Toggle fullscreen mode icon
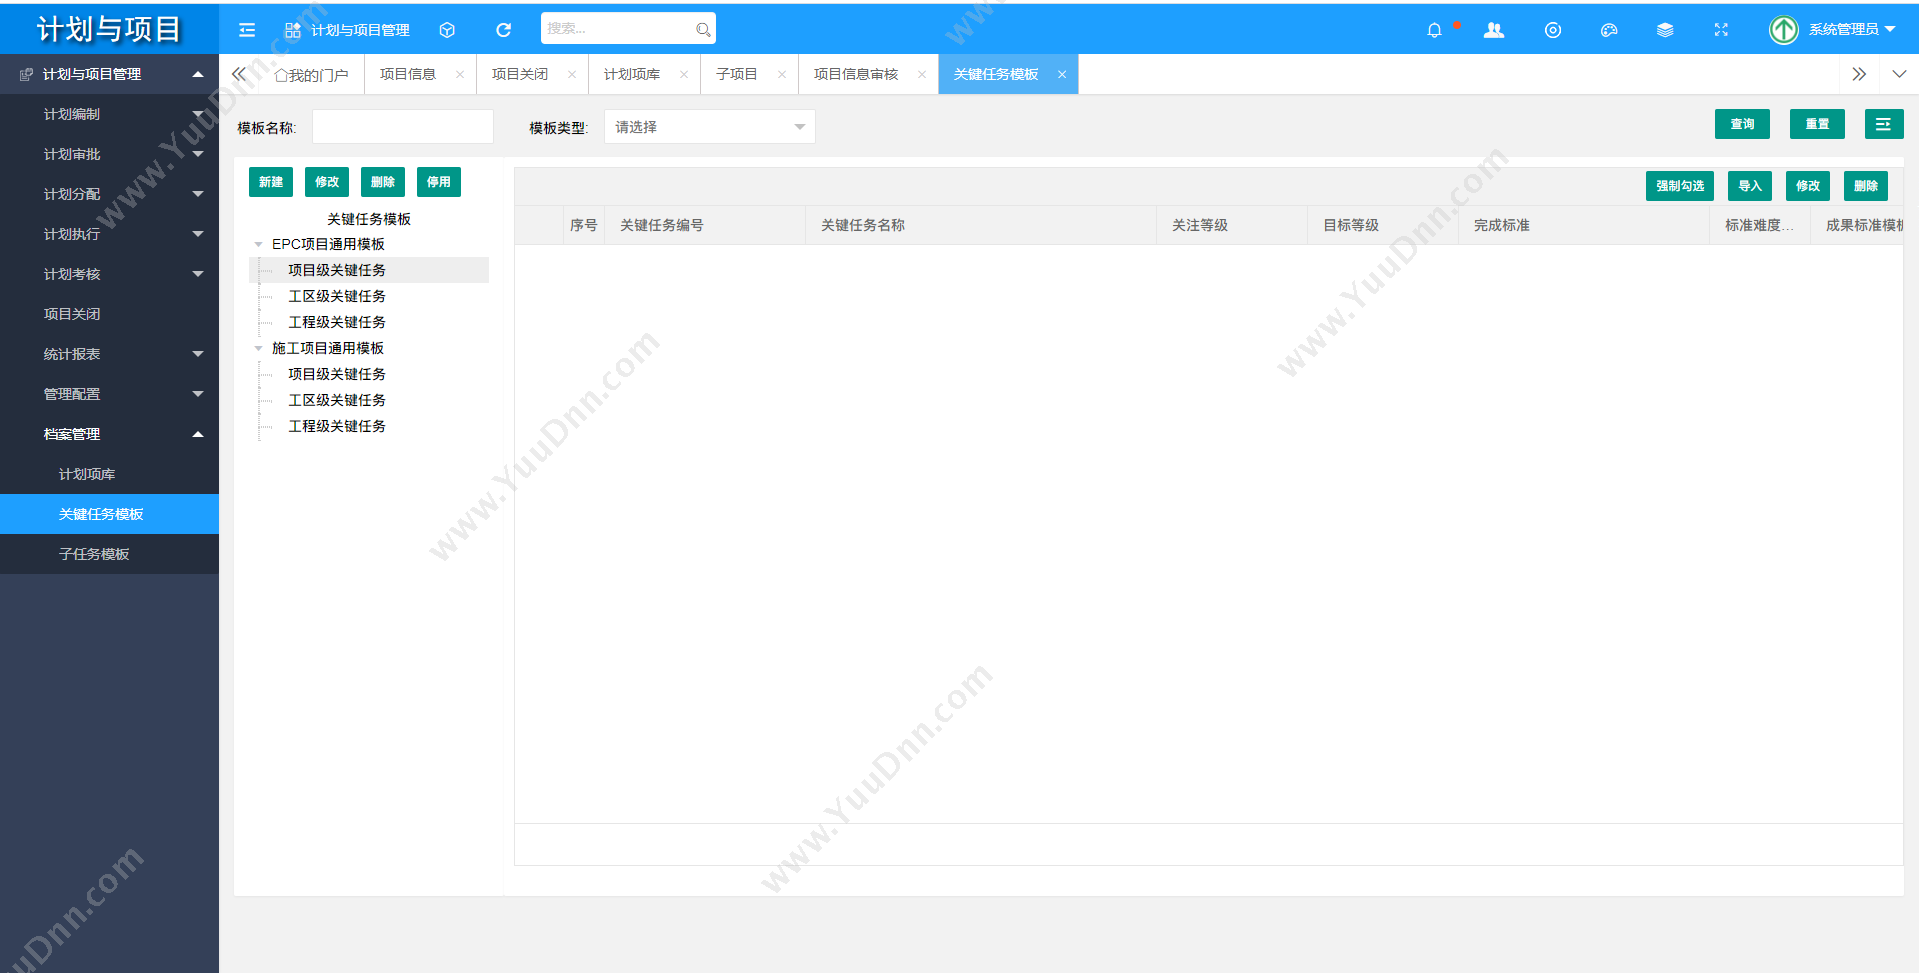 [x=1720, y=30]
